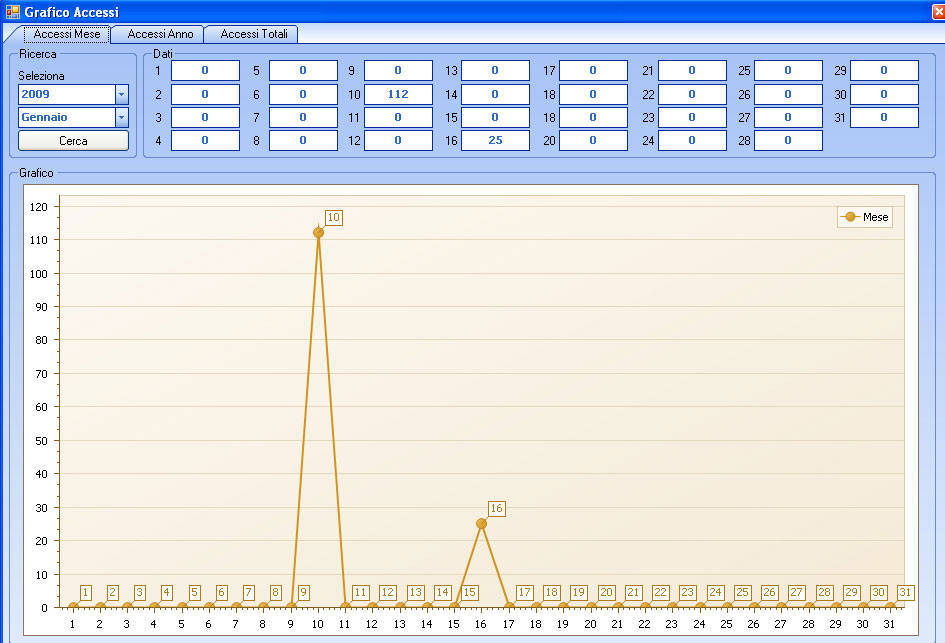945x643 pixels.
Task: Select the data label '16' on the chart
Action: (496, 508)
